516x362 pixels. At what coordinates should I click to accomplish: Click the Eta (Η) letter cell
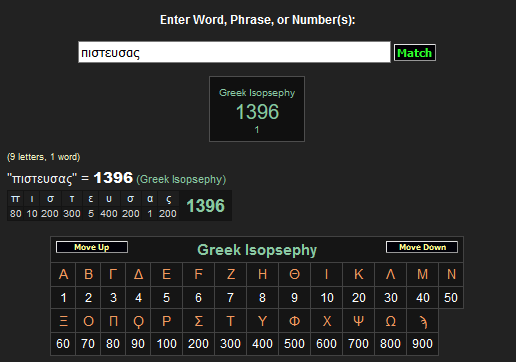click(x=262, y=274)
